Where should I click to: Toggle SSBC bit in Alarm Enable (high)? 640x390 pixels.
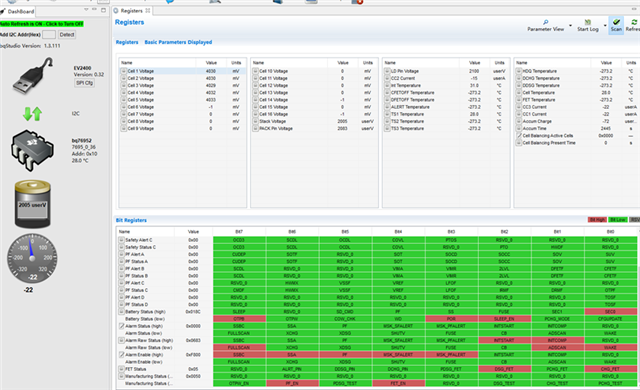[239, 355]
